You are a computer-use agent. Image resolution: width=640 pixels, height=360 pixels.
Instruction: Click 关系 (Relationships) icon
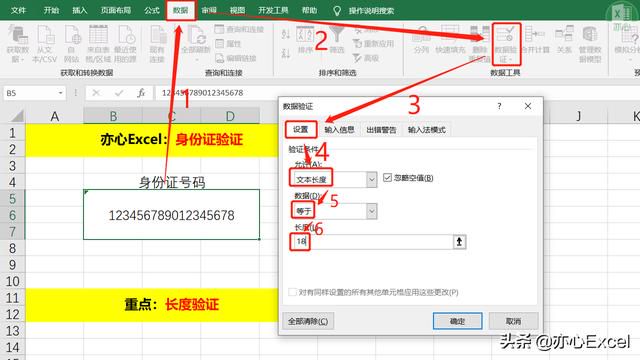[x=564, y=40]
